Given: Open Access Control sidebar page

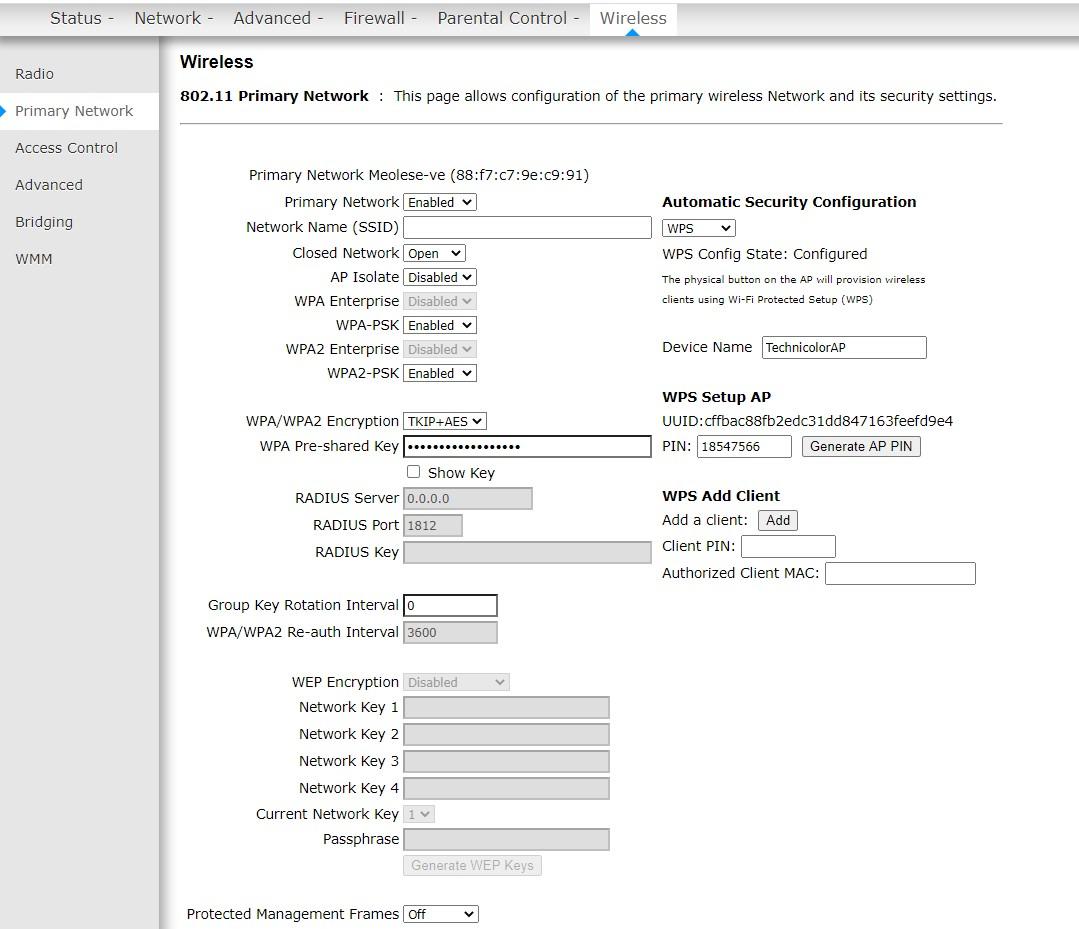Looking at the screenshot, I should (x=67, y=148).
